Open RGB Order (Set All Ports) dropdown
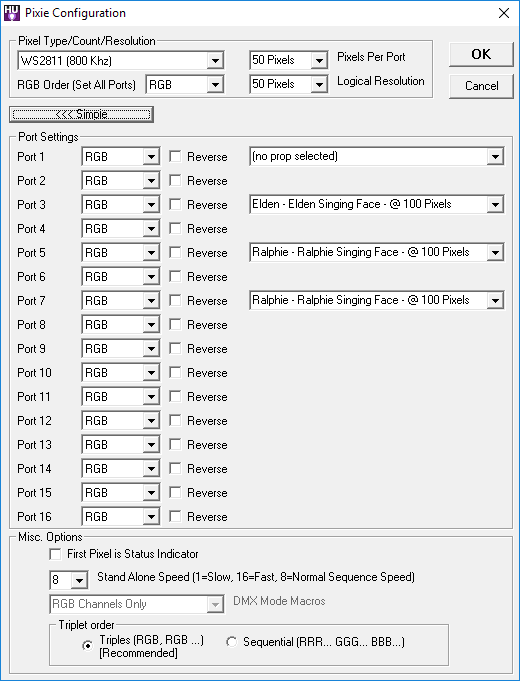Screen dimensions: 520x681 click(x=185, y=84)
